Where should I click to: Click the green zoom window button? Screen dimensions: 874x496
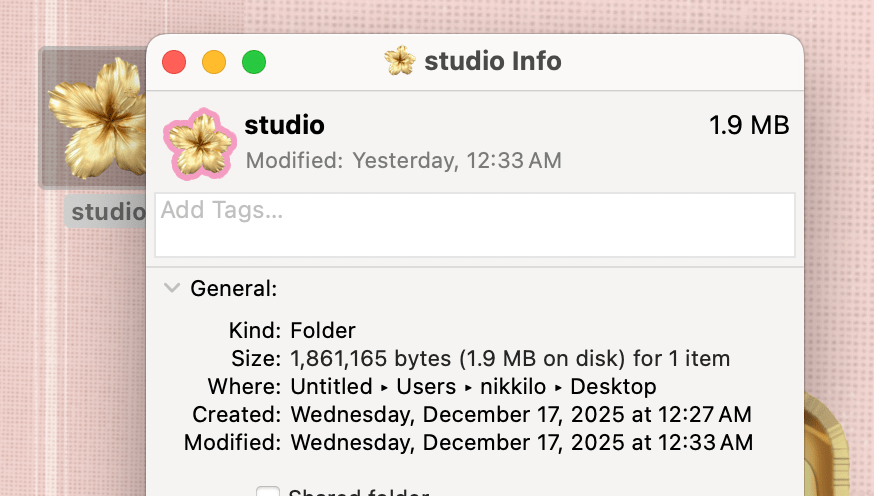[254, 62]
